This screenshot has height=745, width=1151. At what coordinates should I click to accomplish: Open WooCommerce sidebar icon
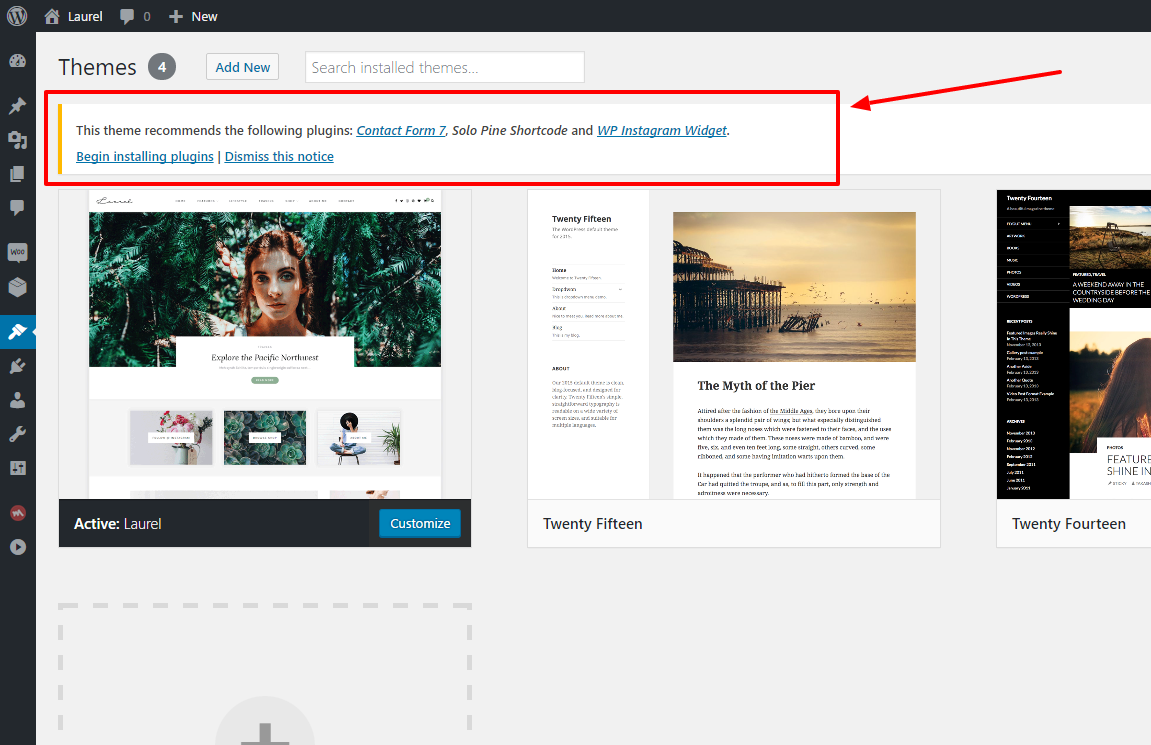pos(18,252)
